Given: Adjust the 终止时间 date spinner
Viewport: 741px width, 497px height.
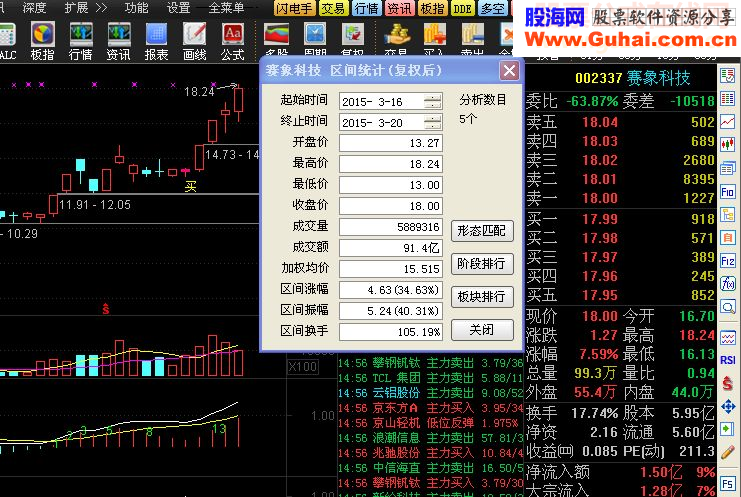Looking at the screenshot, I should click(433, 122).
